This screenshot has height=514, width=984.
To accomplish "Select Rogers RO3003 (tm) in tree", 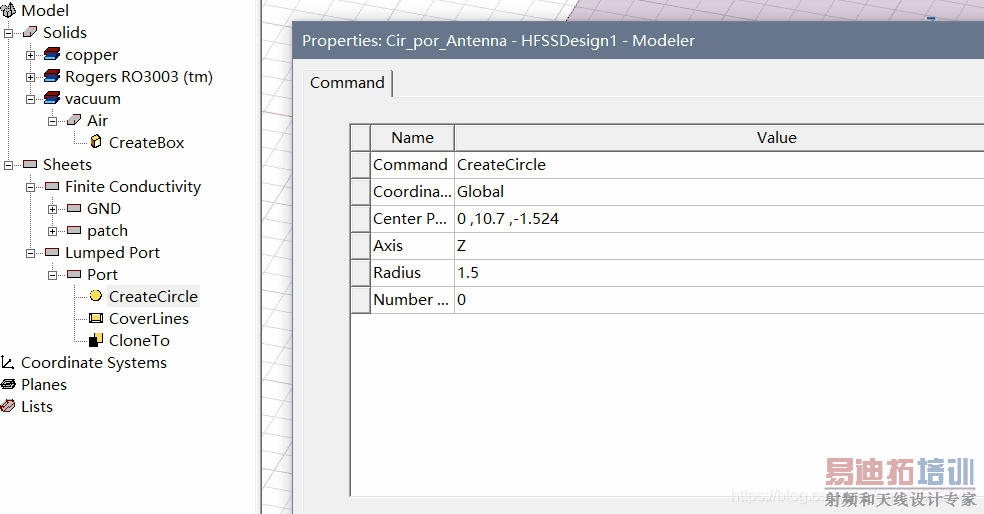I will point(139,77).
